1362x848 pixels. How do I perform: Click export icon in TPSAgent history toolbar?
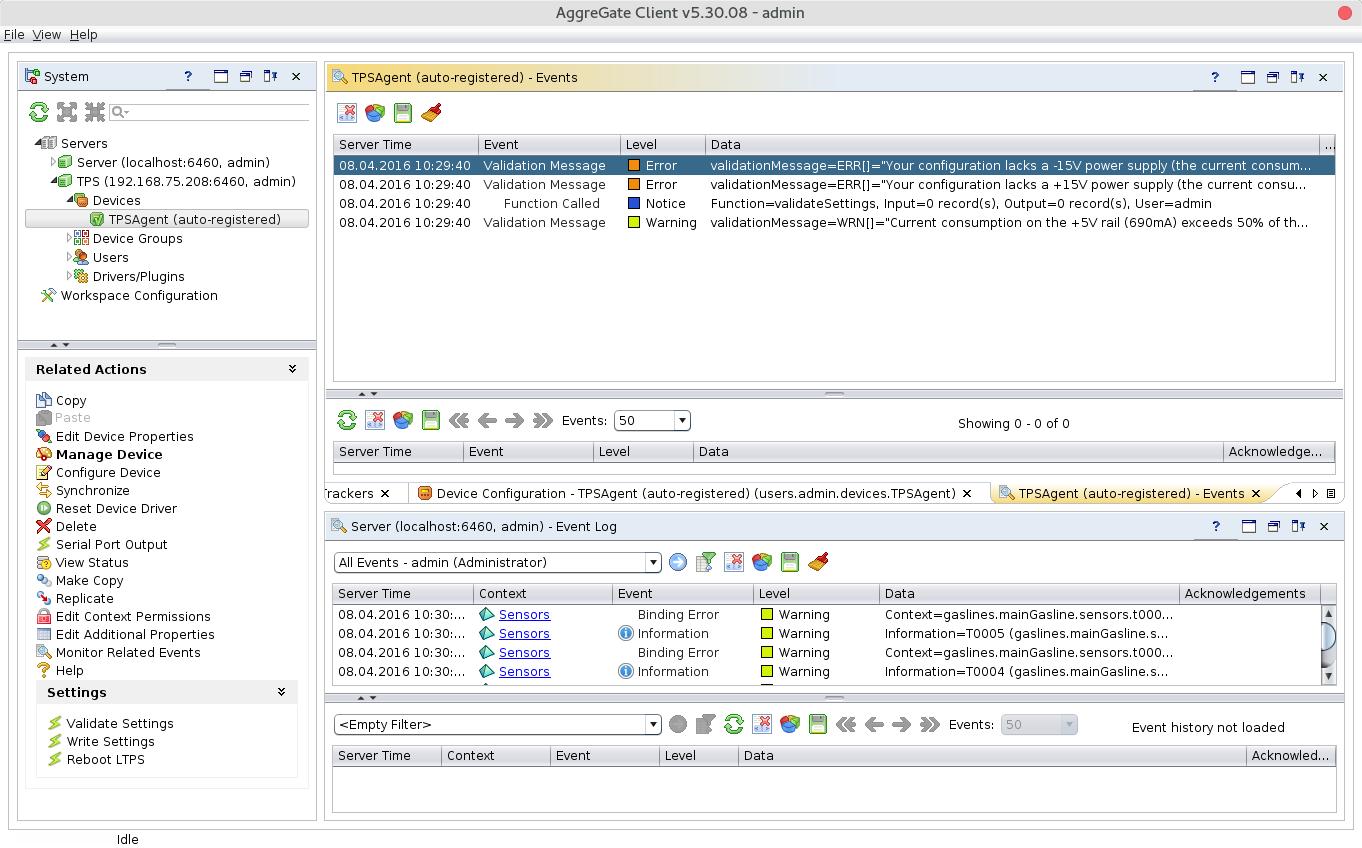pyautogui.click(x=431, y=420)
